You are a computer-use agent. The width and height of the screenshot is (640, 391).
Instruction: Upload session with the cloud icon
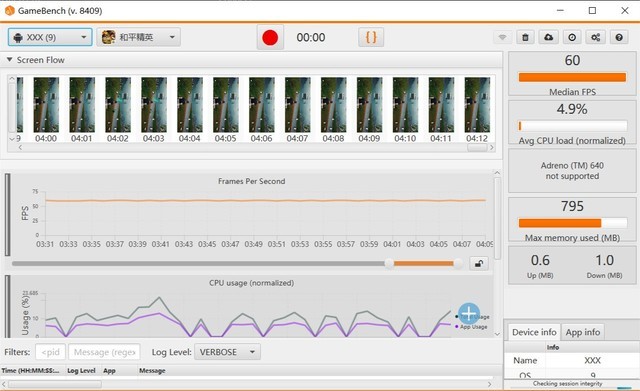point(549,38)
